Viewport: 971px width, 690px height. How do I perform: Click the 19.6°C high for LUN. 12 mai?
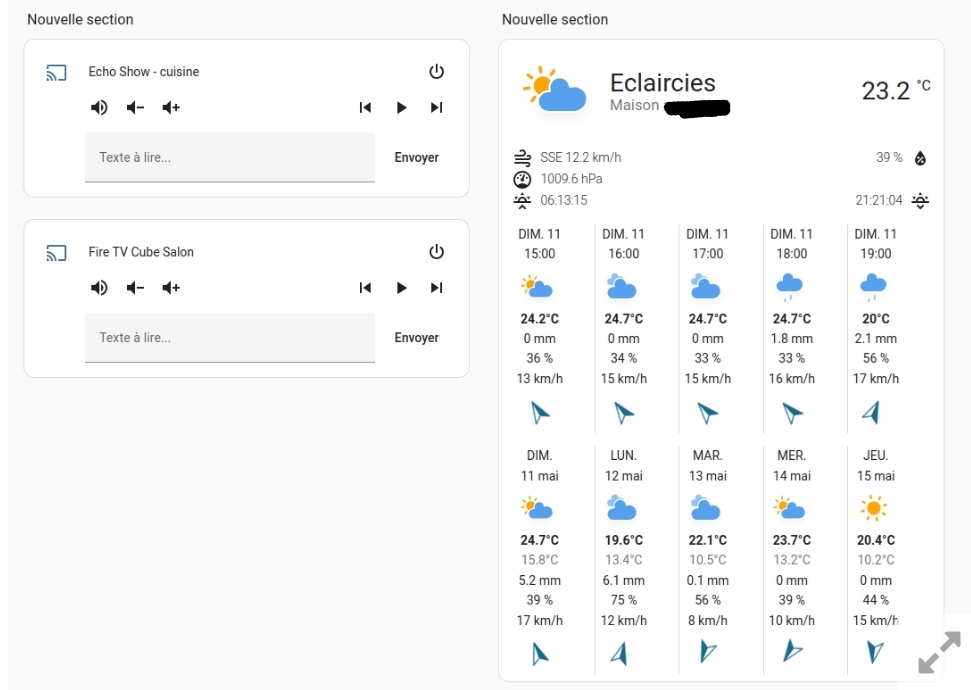[624, 540]
